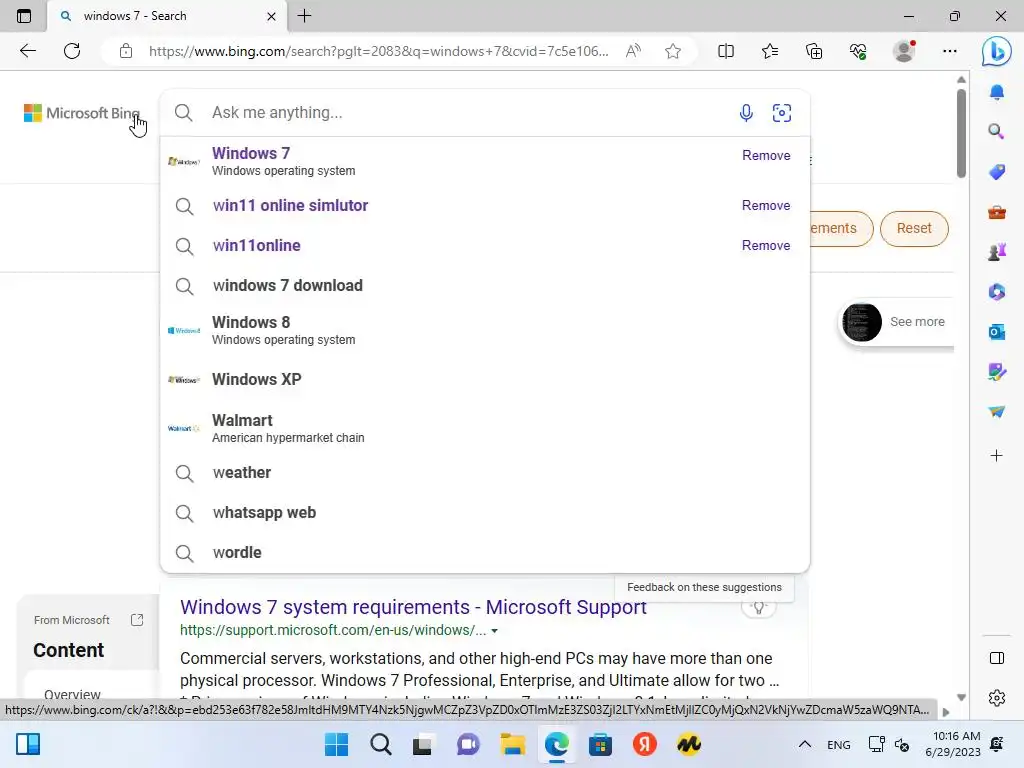
Task: Open sidebar settings gear
Action: click(997, 698)
